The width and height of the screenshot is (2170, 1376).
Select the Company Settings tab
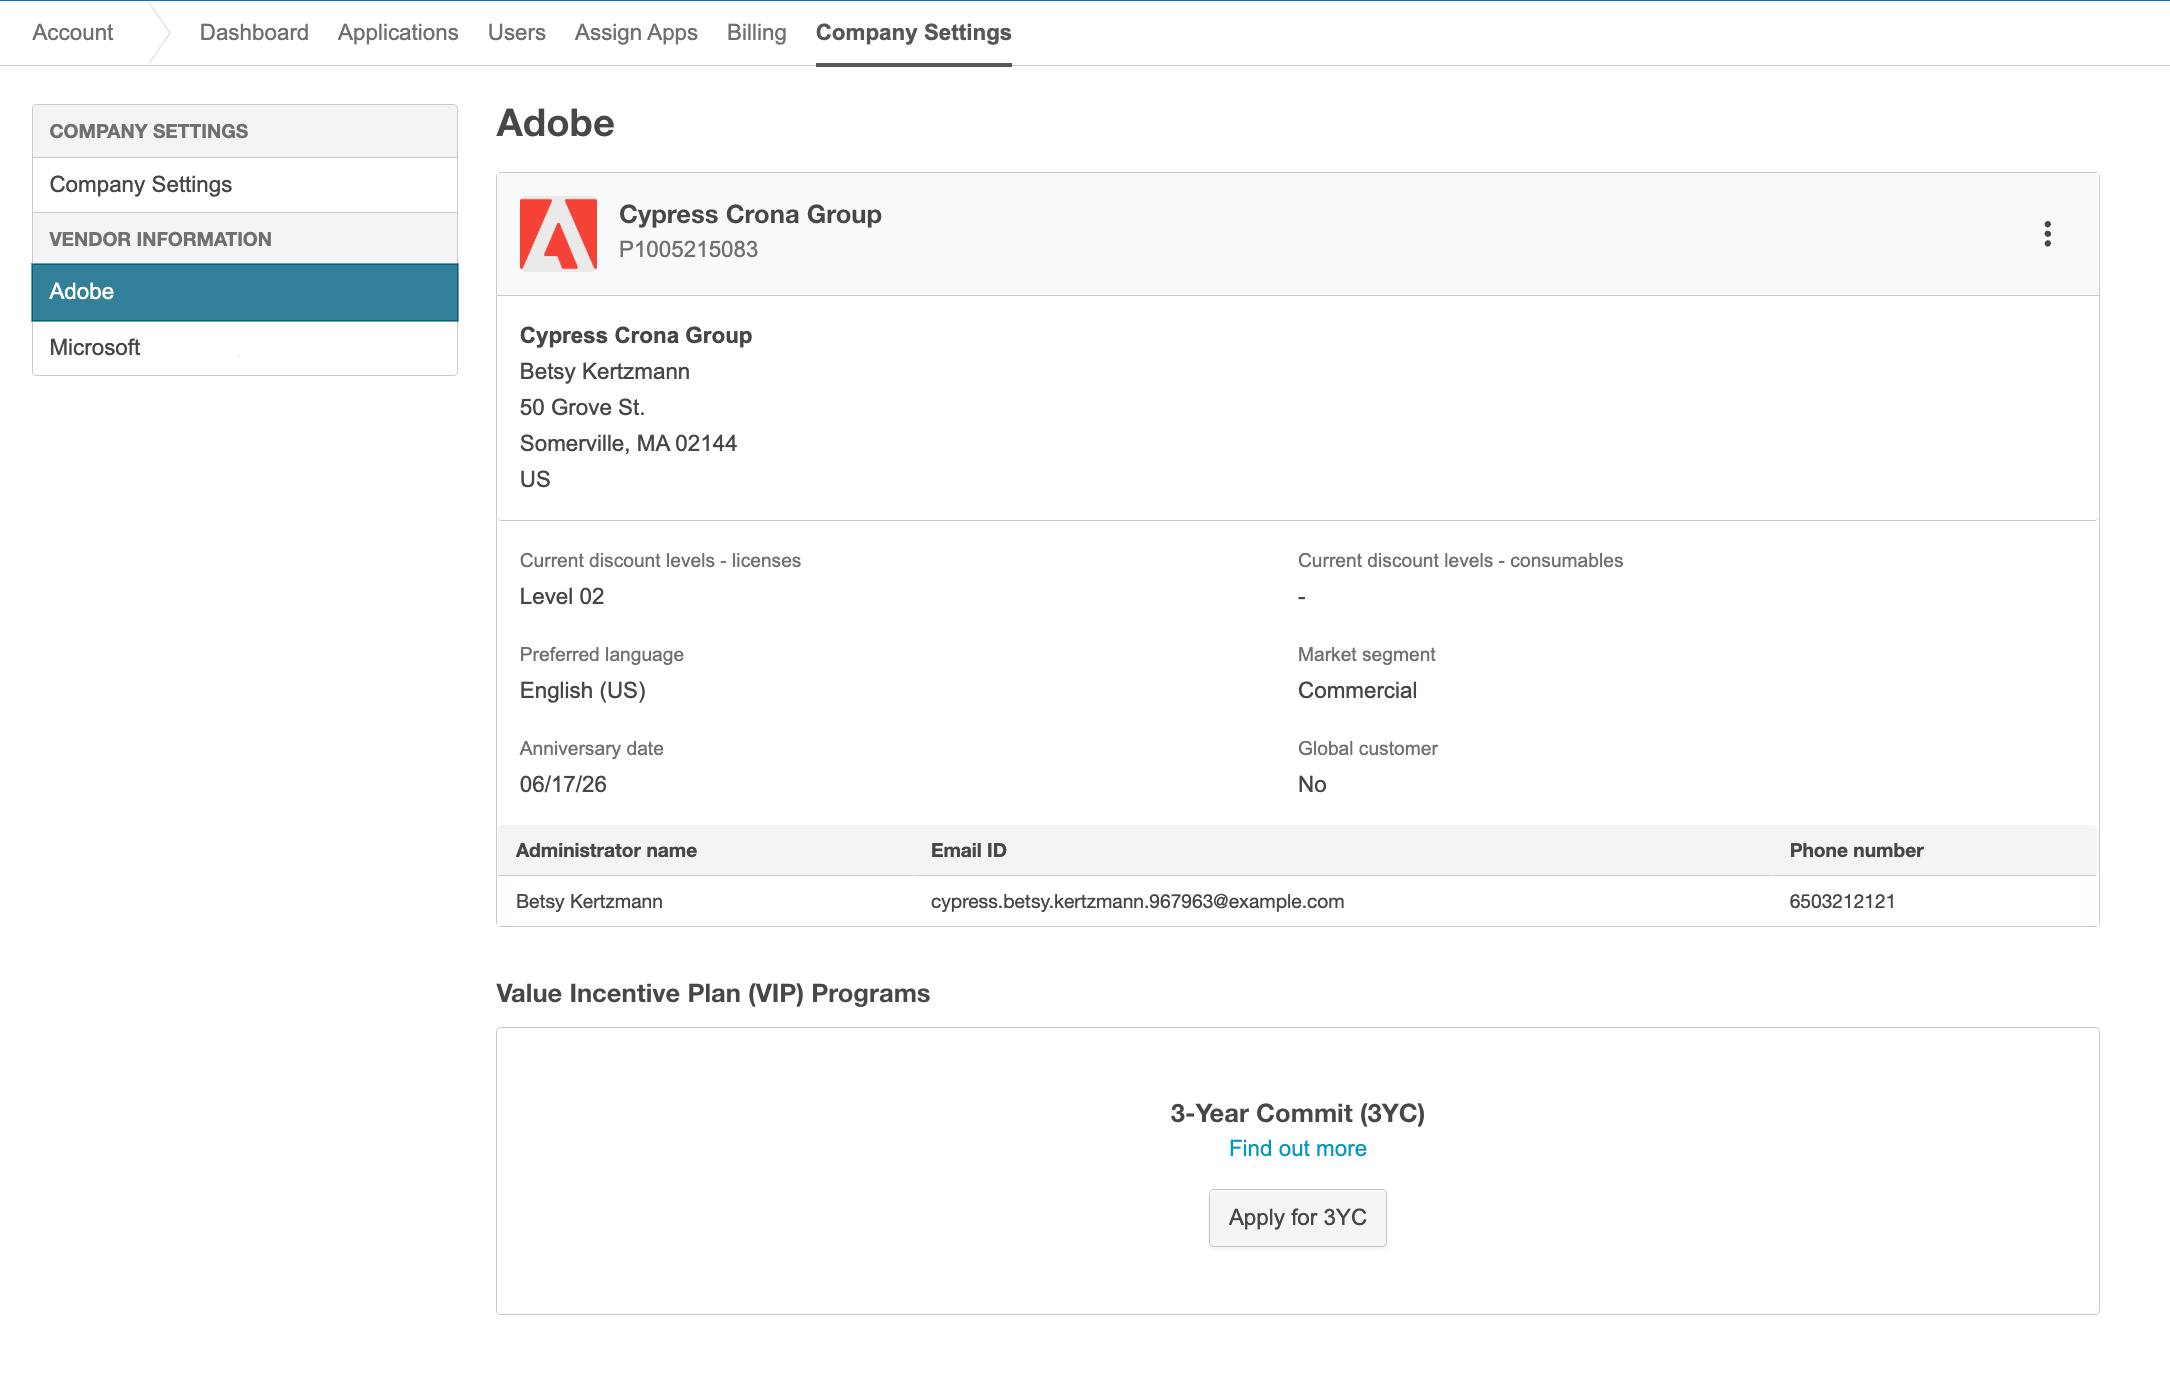914,32
